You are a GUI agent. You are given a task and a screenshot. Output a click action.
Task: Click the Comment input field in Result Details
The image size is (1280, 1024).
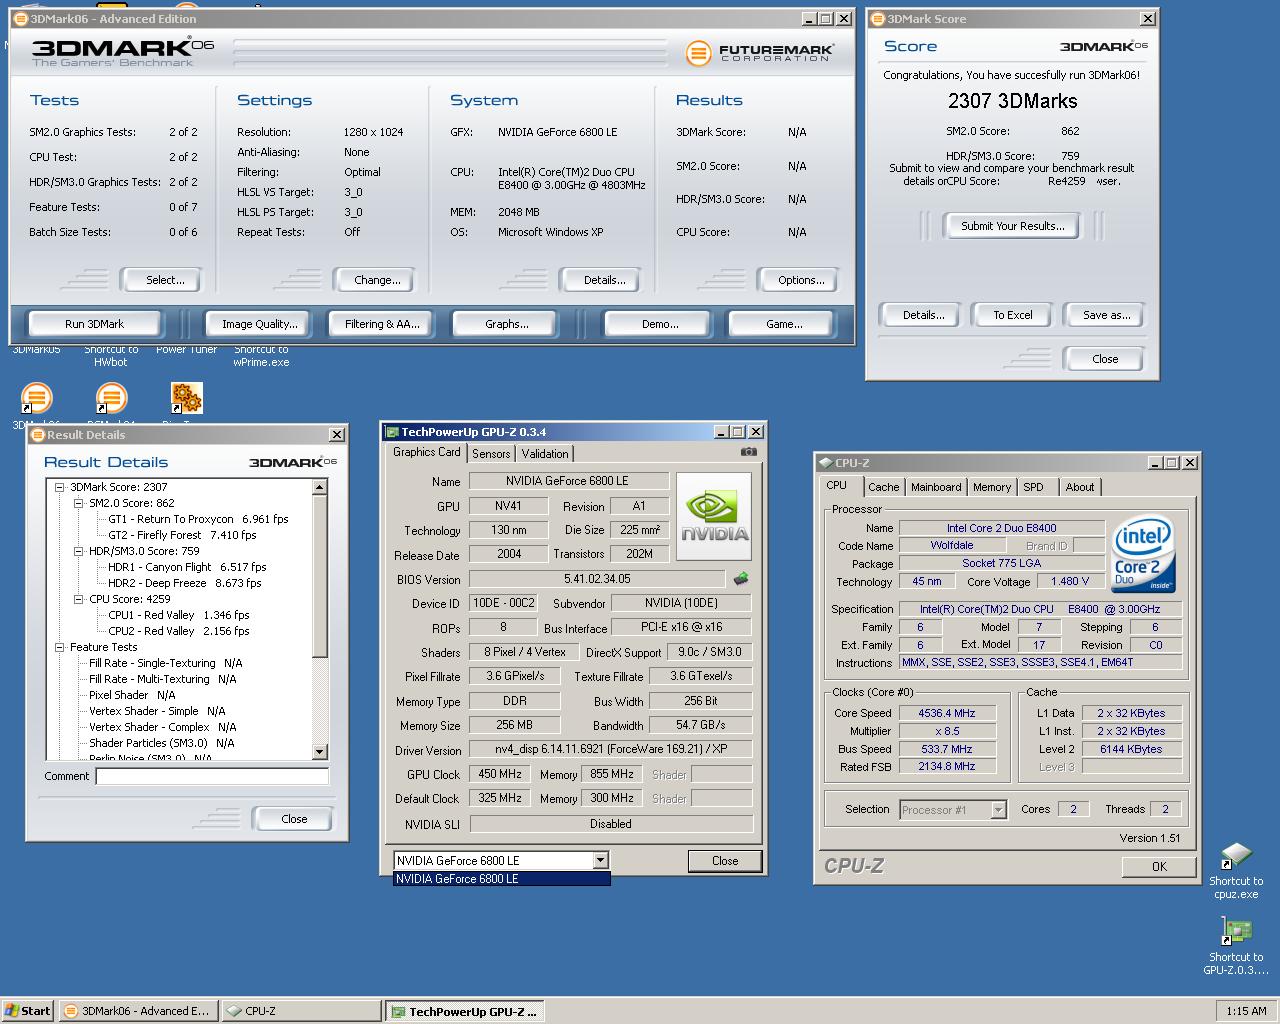[x=212, y=776]
